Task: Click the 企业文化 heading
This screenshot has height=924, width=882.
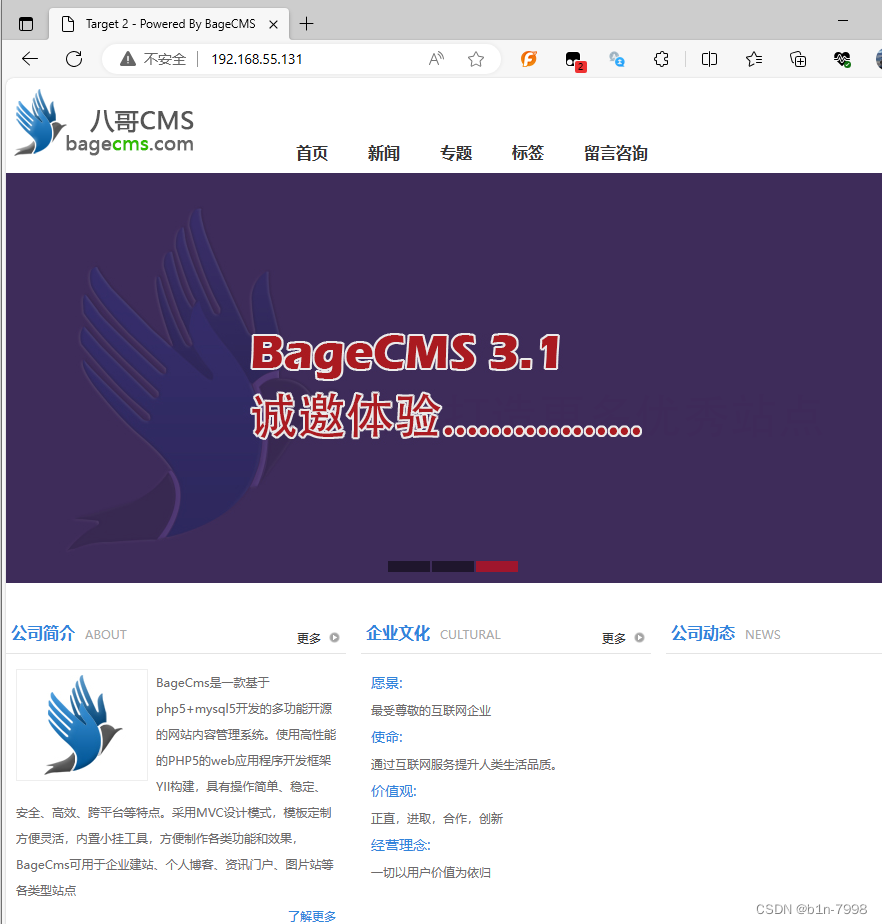Action: tap(398, 633)
